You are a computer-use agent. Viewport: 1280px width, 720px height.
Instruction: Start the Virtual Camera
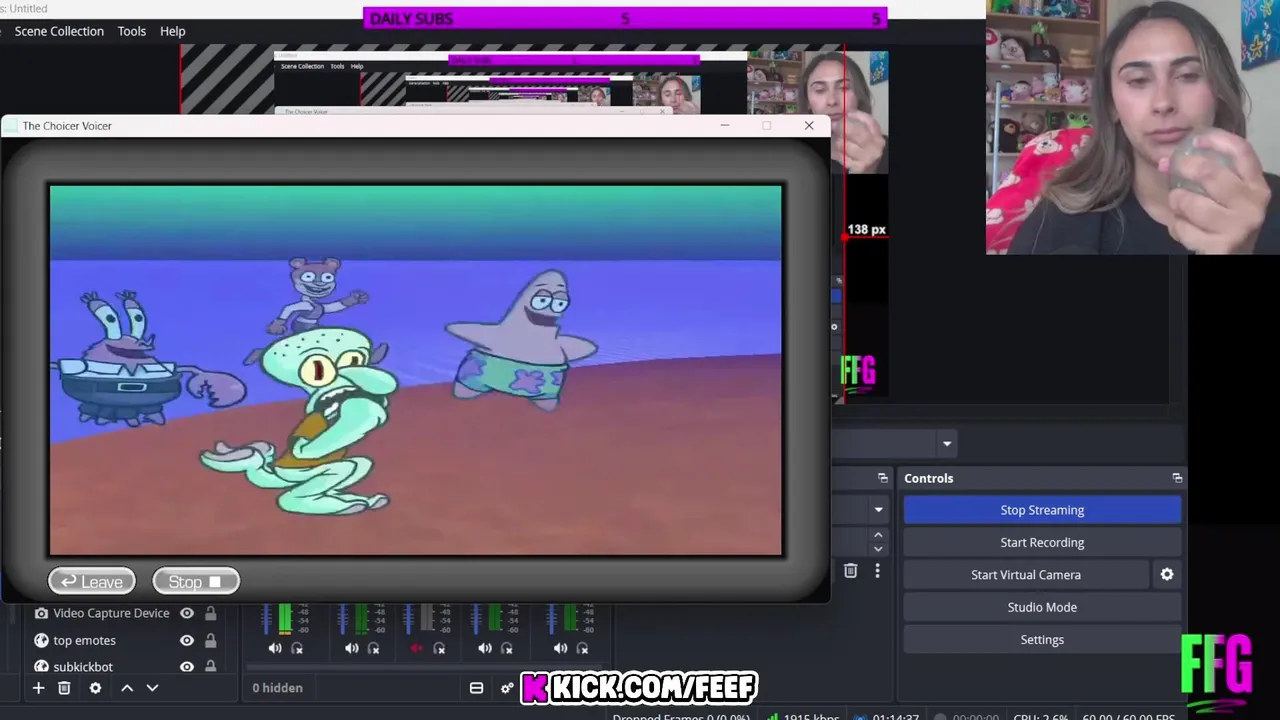(1026, 575)
